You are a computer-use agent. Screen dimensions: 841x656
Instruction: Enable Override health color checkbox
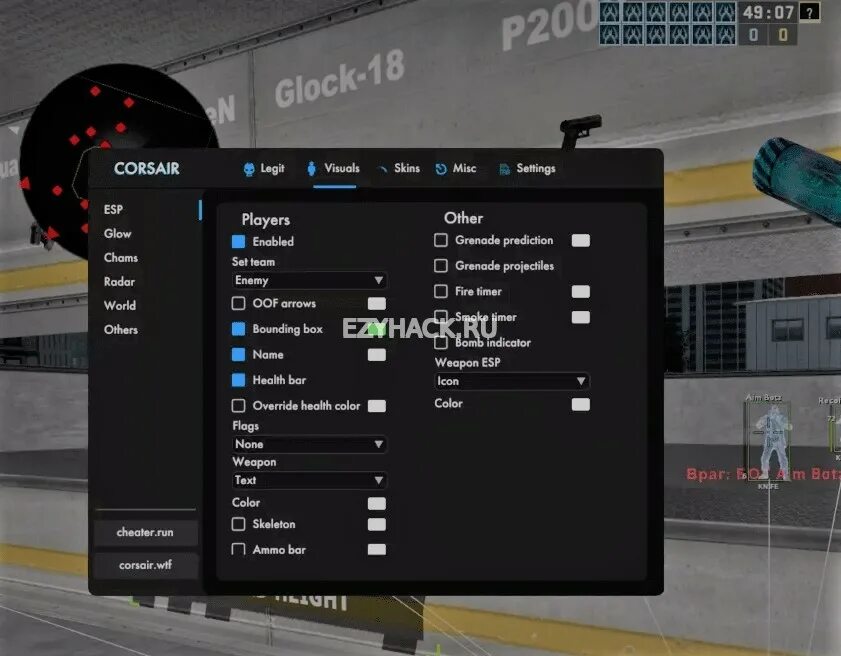point(239,406)
